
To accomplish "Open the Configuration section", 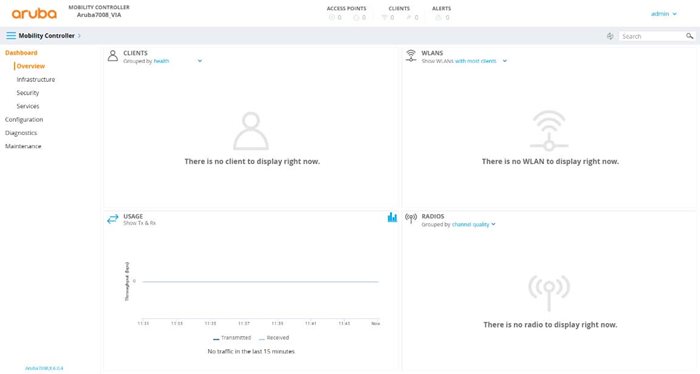I will pos(24,120).
